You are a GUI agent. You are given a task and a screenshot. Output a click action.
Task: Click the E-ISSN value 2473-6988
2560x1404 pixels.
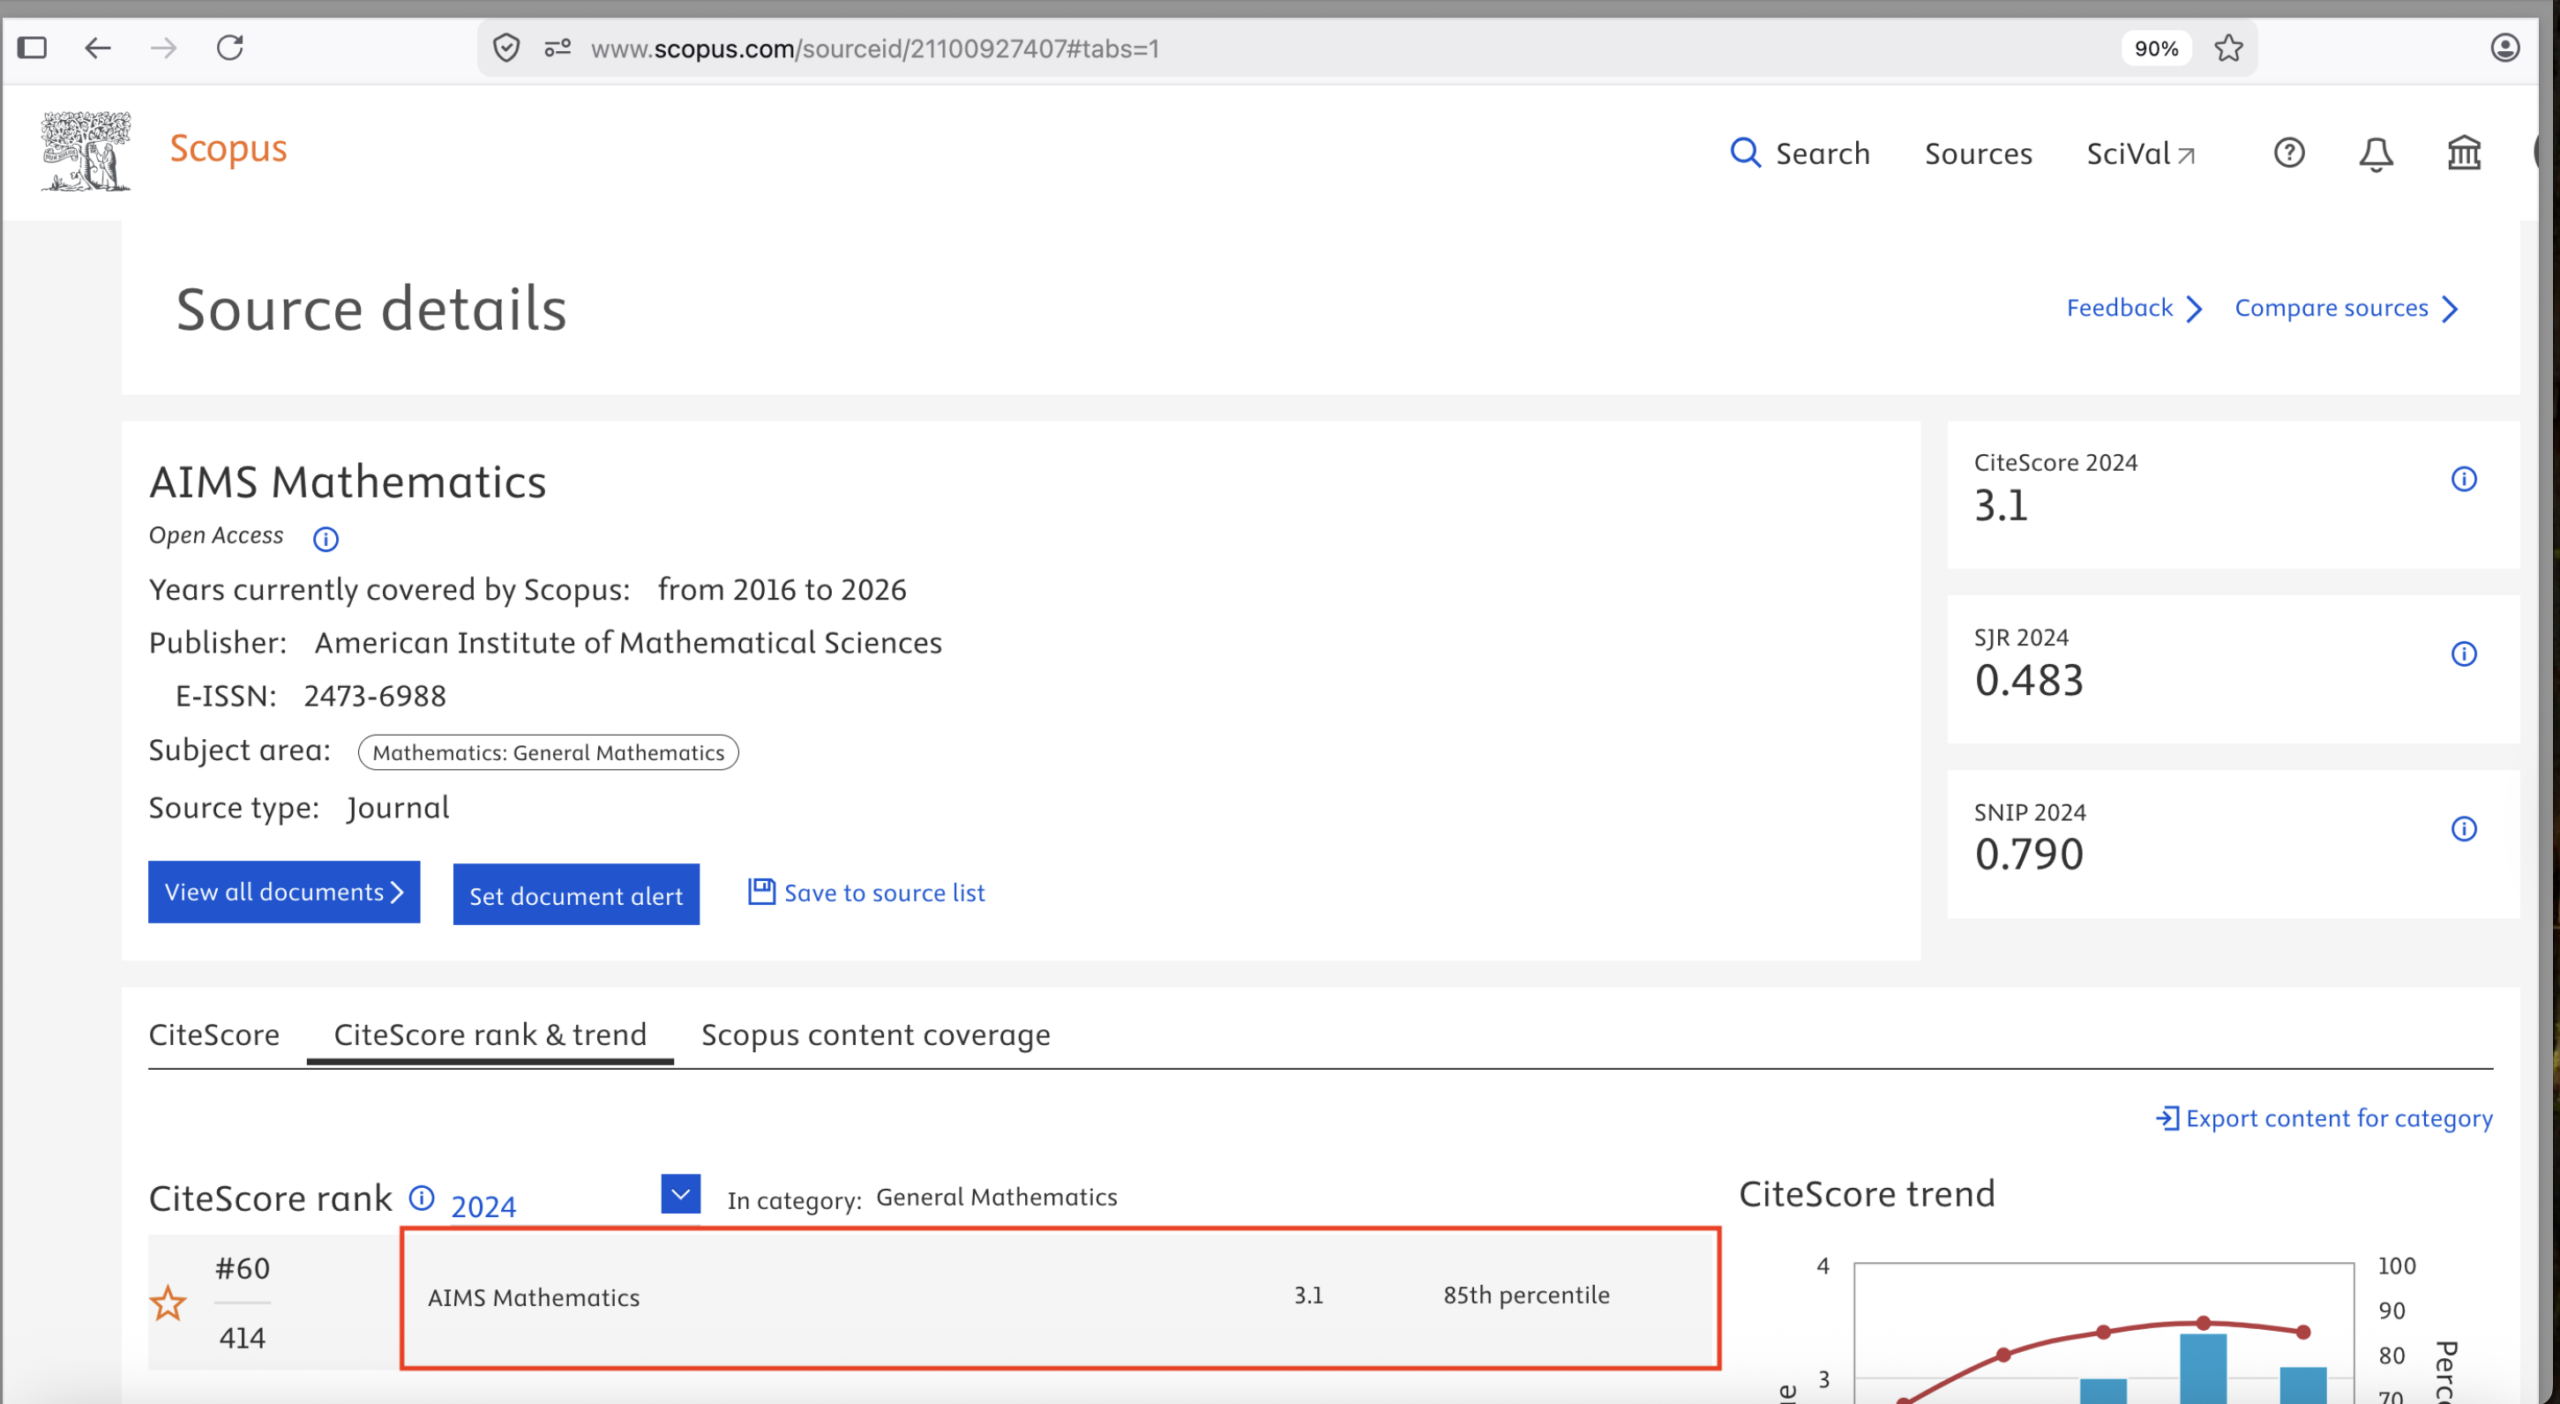375,696
